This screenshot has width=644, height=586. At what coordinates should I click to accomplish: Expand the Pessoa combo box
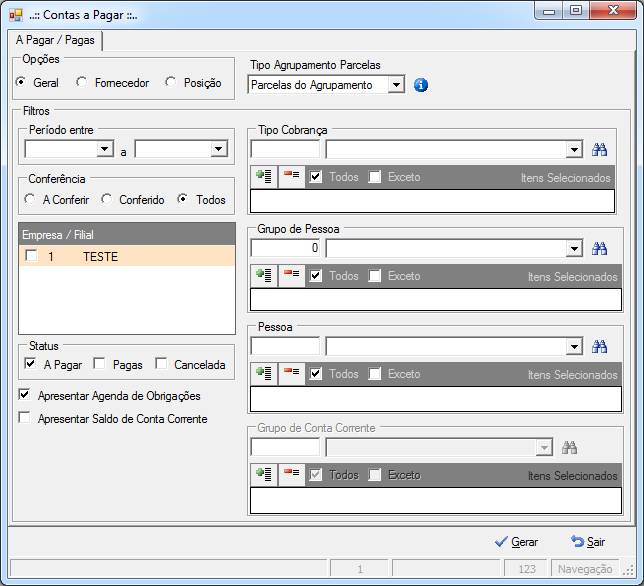click(x=574, y=347)
